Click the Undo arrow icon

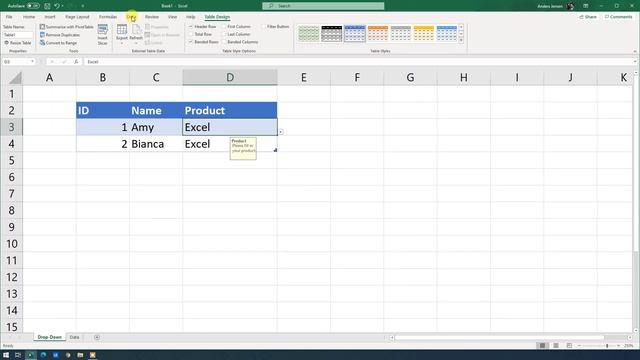pyautogui.click(x=57, y=6)
